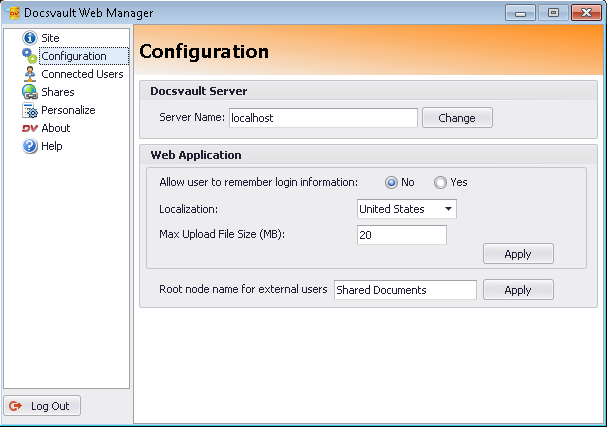607x427 pixels.
Task: Open Help from the sidebar label
Action: [x=52, y=146]
